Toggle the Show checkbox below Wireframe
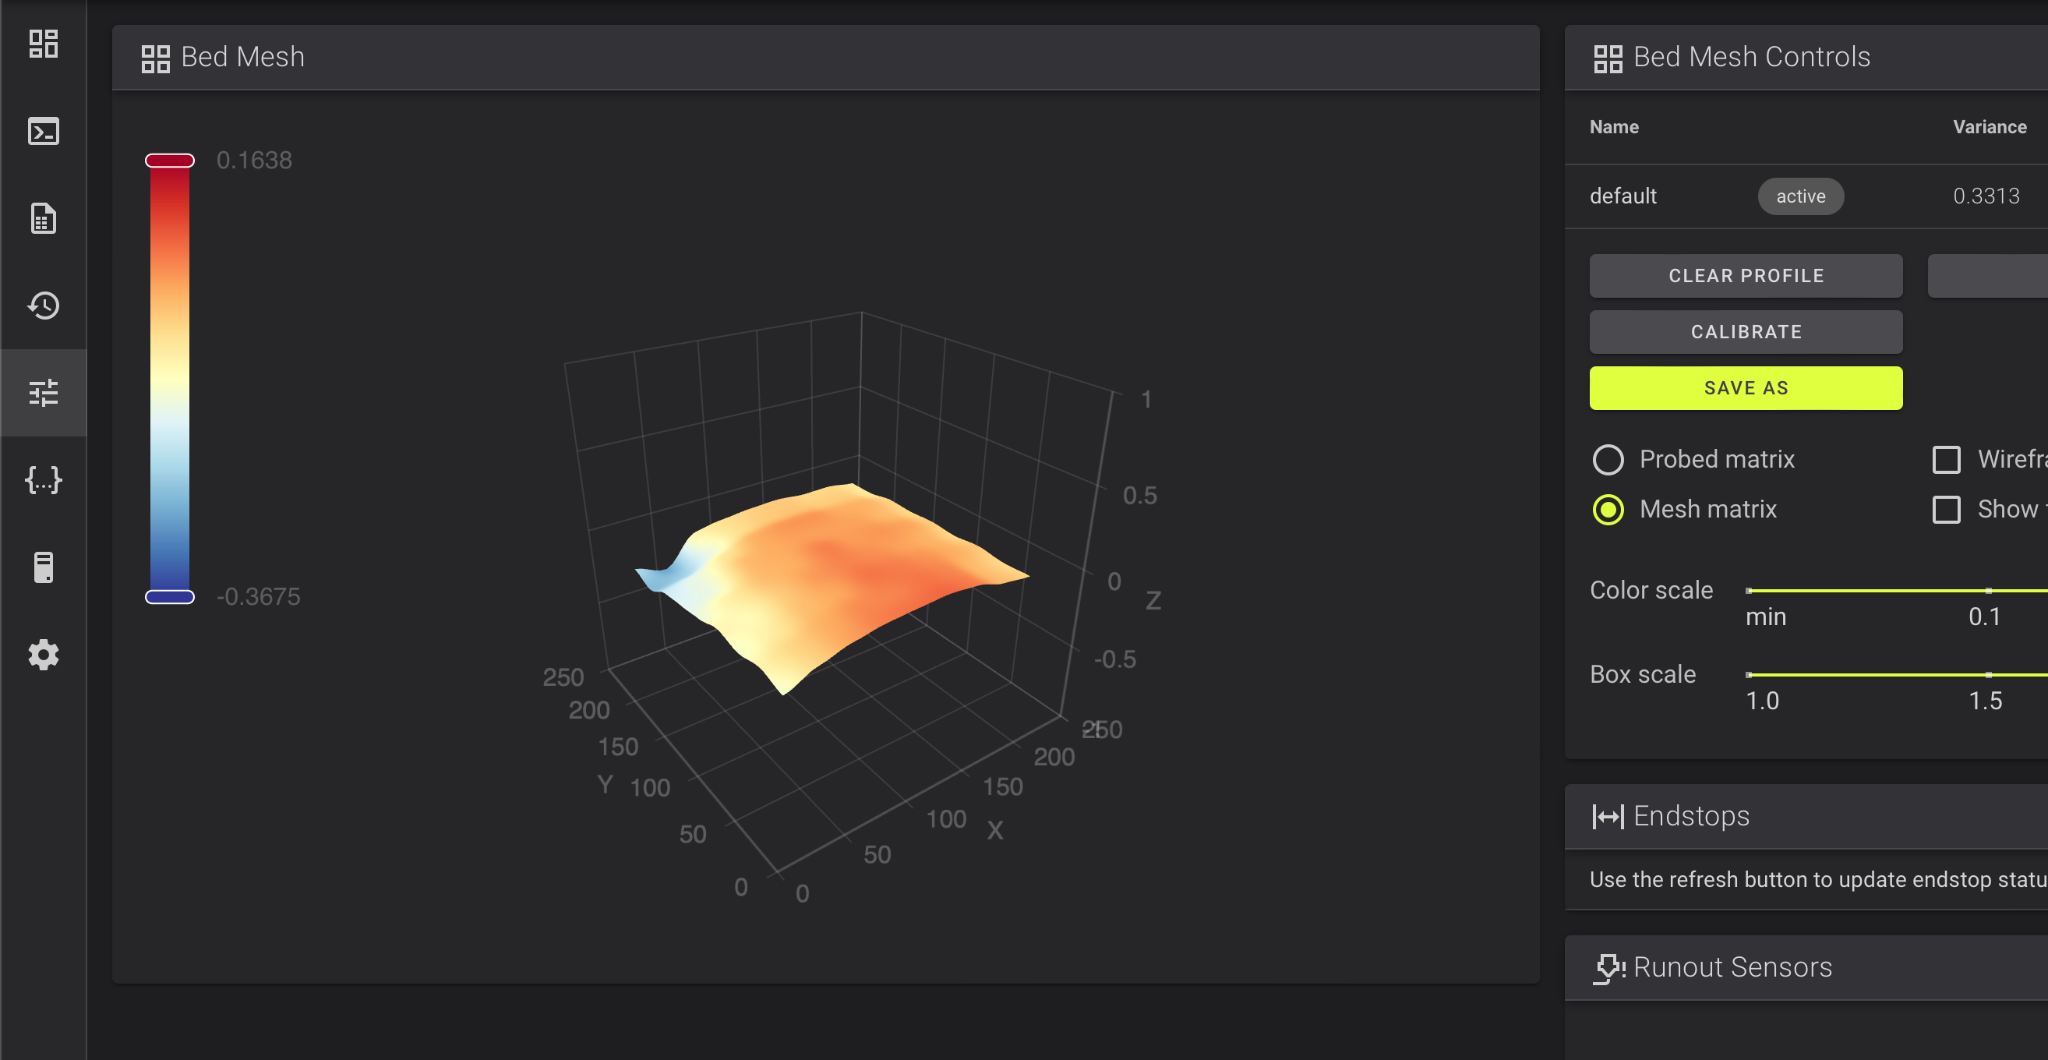2048x1060 pixels. 1946,510
